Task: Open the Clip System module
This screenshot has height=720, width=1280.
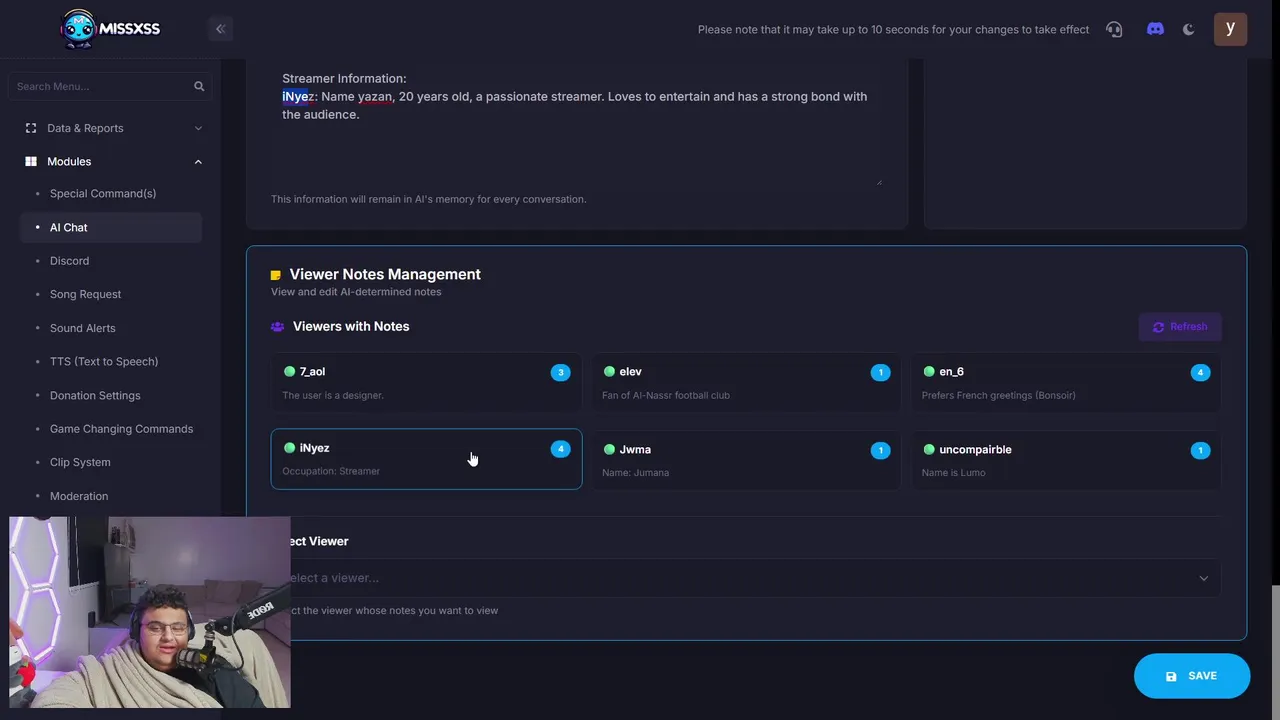Action: 80,462
